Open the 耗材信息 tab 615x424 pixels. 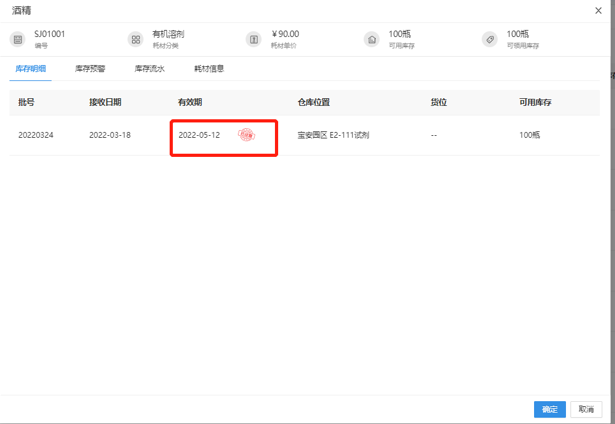point(209,69)
